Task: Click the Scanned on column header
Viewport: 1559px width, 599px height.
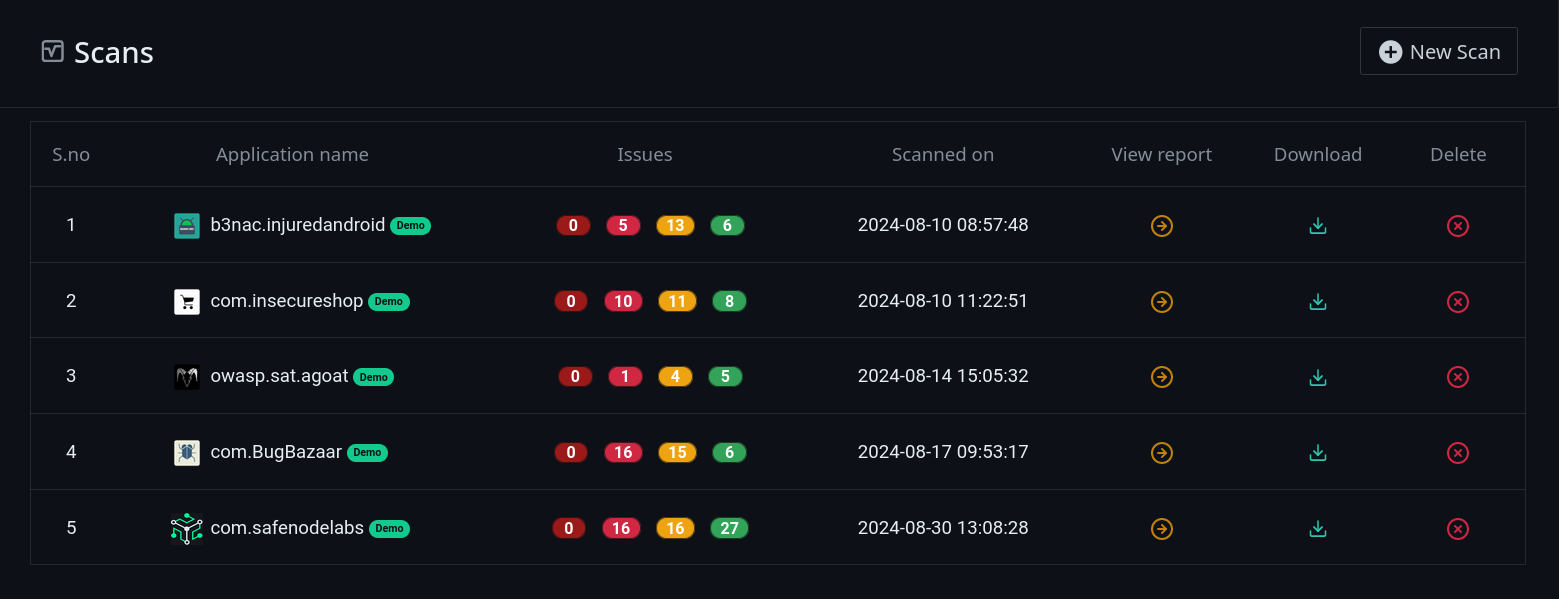Action: click(x=943, y=154)
